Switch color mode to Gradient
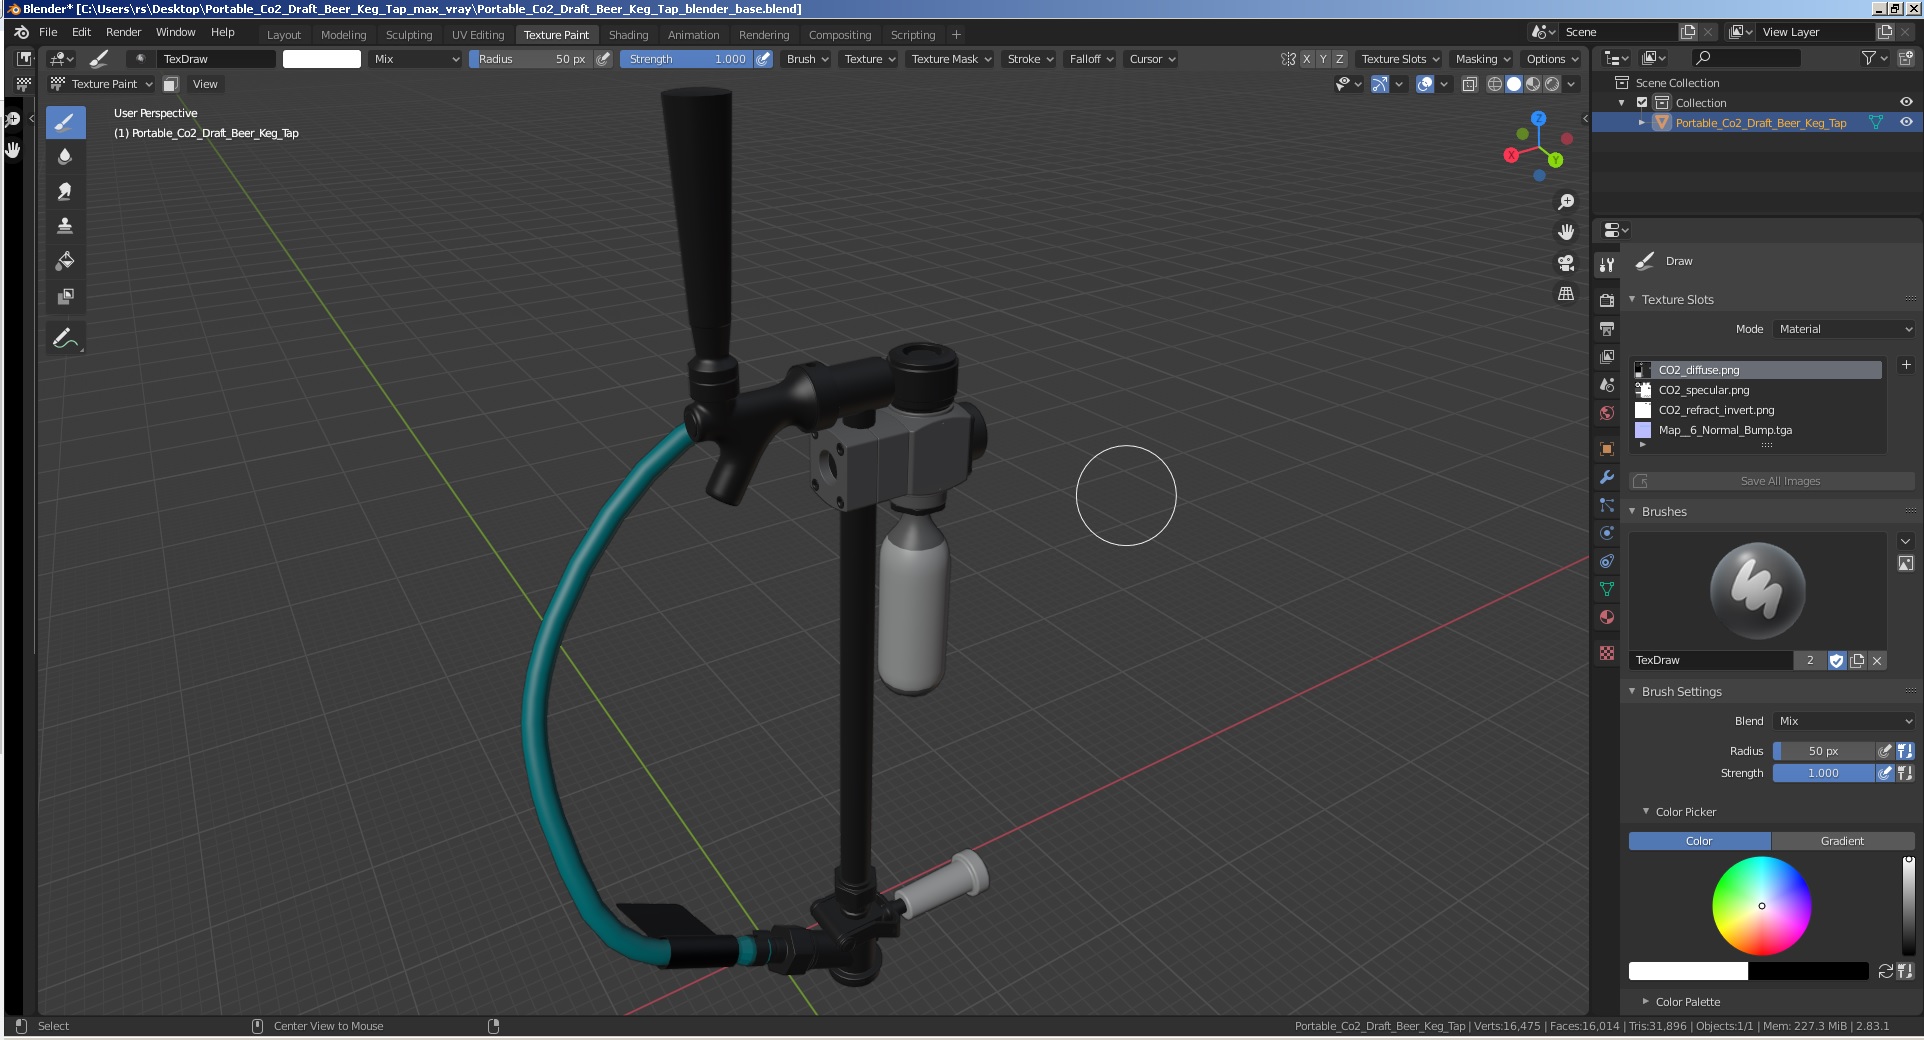This screenshot has height=1040, width=1924. 1842,841
